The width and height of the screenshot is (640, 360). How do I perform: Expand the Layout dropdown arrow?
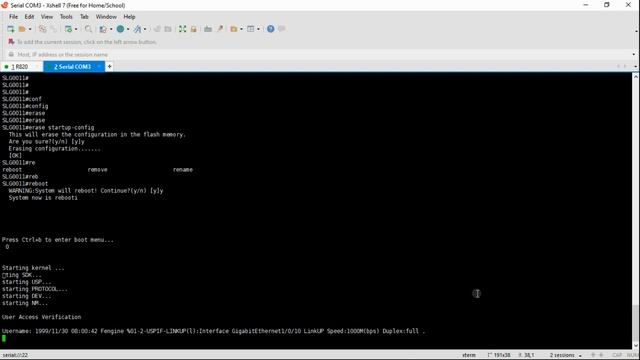pyautogui.click(x=258, y=29)
